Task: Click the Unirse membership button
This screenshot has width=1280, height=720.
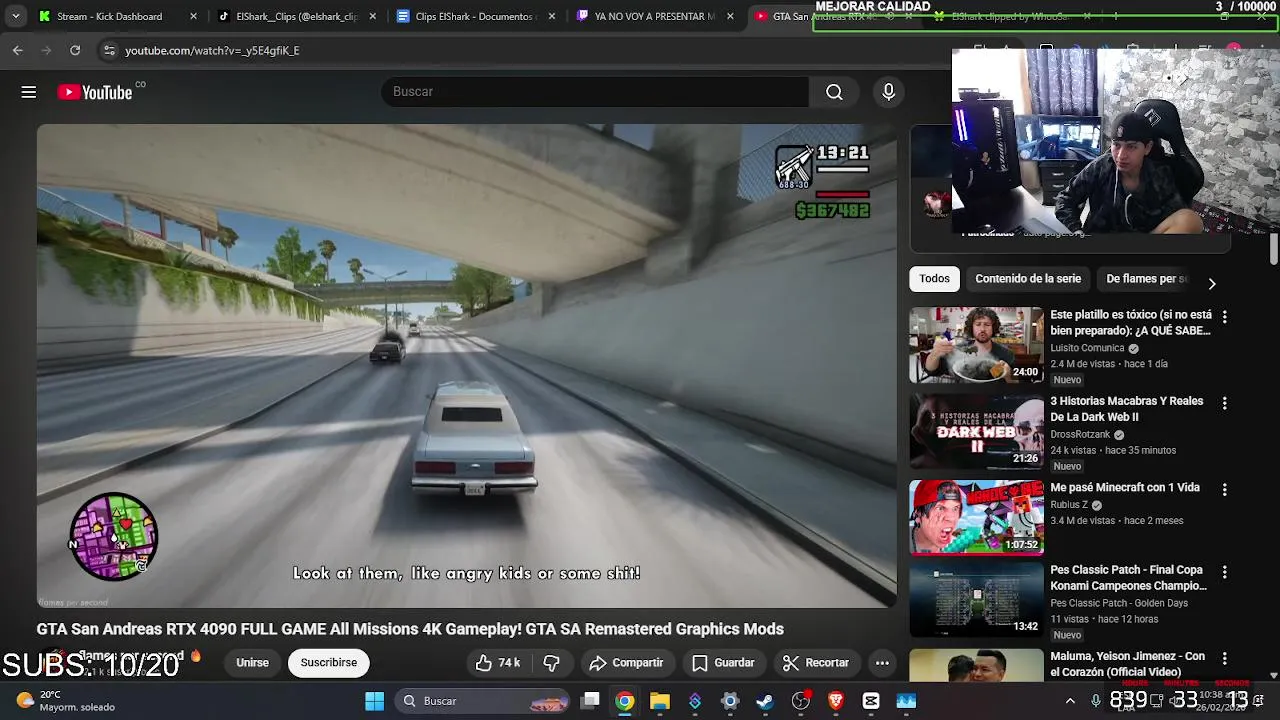Action: point(252,663)
